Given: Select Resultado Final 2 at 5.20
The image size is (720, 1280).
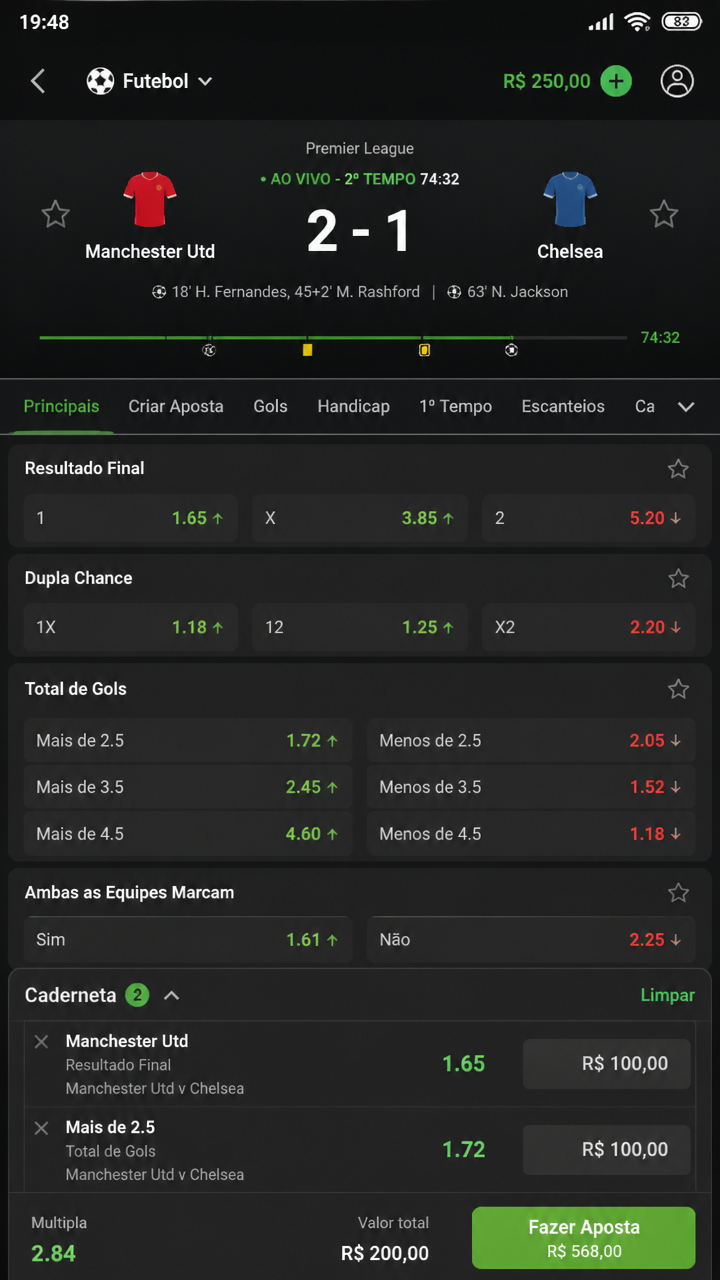Looking at the screenshot, I should [589, 518].
